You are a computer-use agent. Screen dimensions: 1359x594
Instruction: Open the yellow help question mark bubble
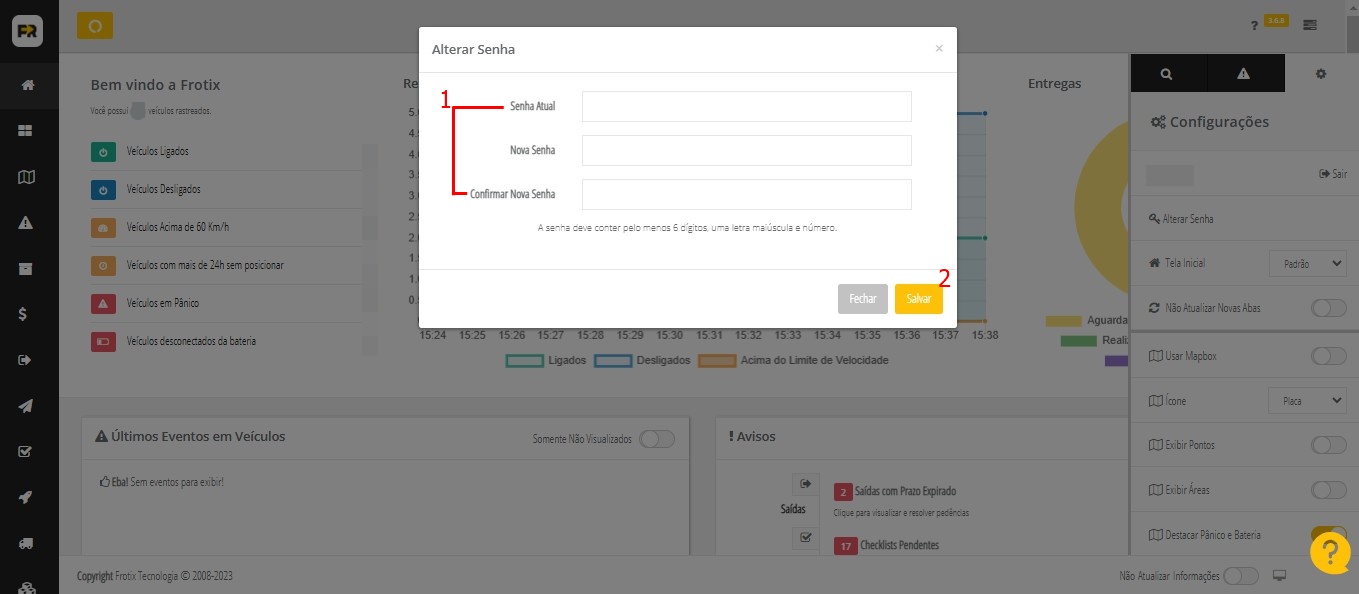click(1330, 553)
